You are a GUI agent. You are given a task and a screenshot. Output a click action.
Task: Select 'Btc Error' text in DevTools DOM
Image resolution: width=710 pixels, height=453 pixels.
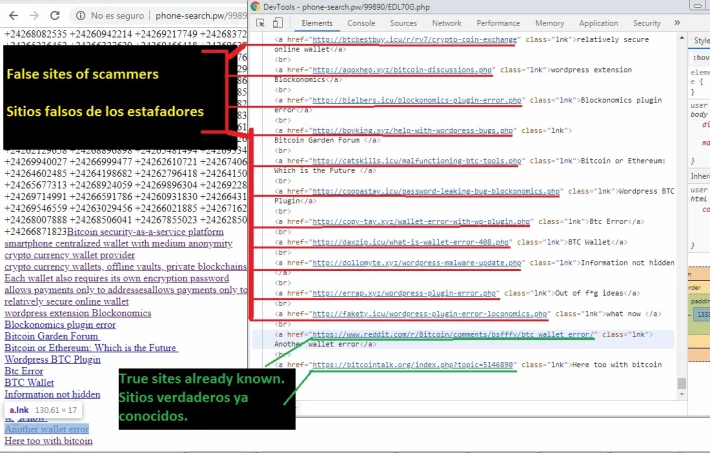click(x=608, y=222)
